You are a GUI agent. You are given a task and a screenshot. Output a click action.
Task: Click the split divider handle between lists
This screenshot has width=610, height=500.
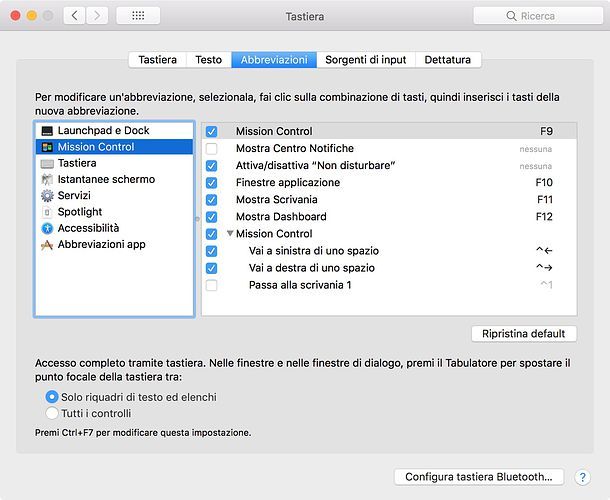point(197,219)
